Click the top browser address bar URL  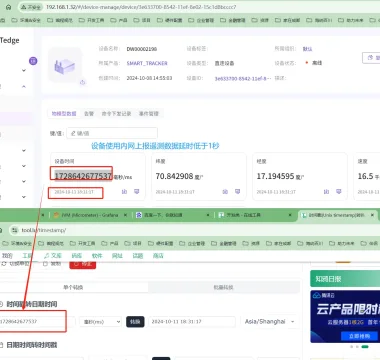[x=141, y=7]
